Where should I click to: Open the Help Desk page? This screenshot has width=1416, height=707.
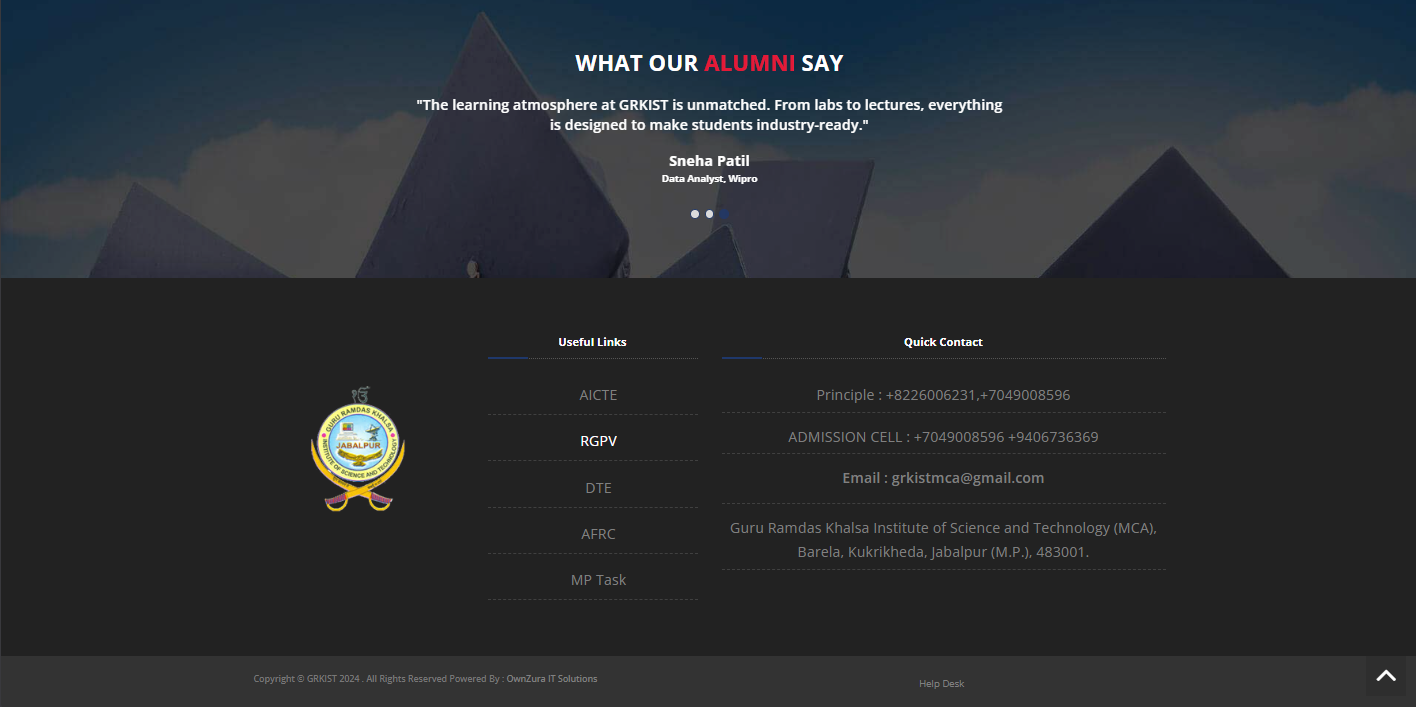(x=941, y=683)
